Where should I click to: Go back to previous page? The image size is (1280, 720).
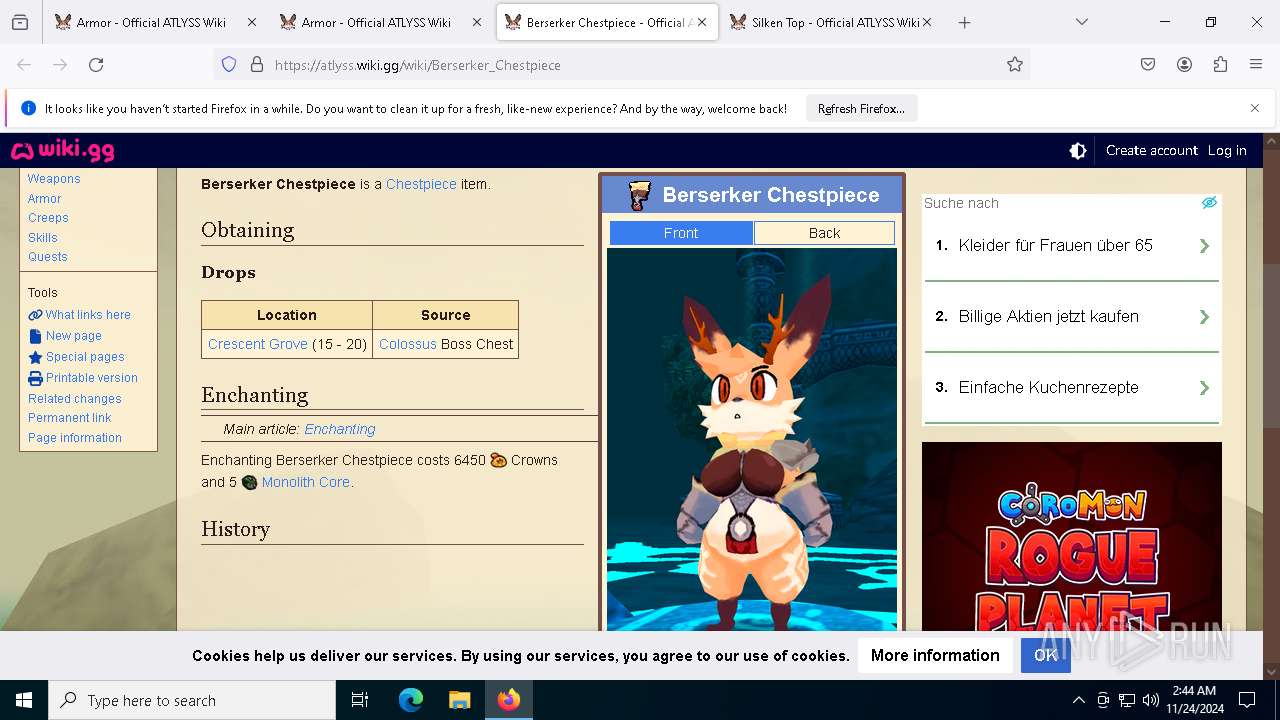click(24, 64)
